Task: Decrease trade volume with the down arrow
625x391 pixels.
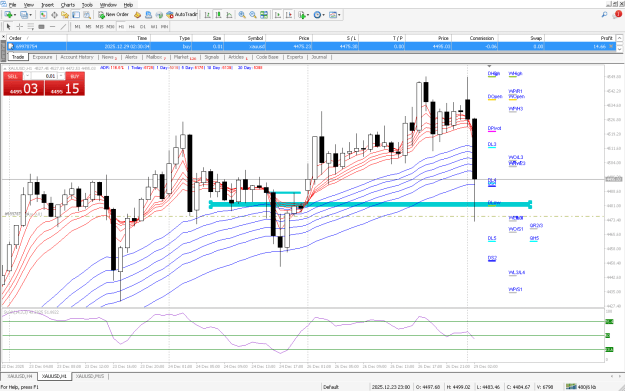Action: 27,76
